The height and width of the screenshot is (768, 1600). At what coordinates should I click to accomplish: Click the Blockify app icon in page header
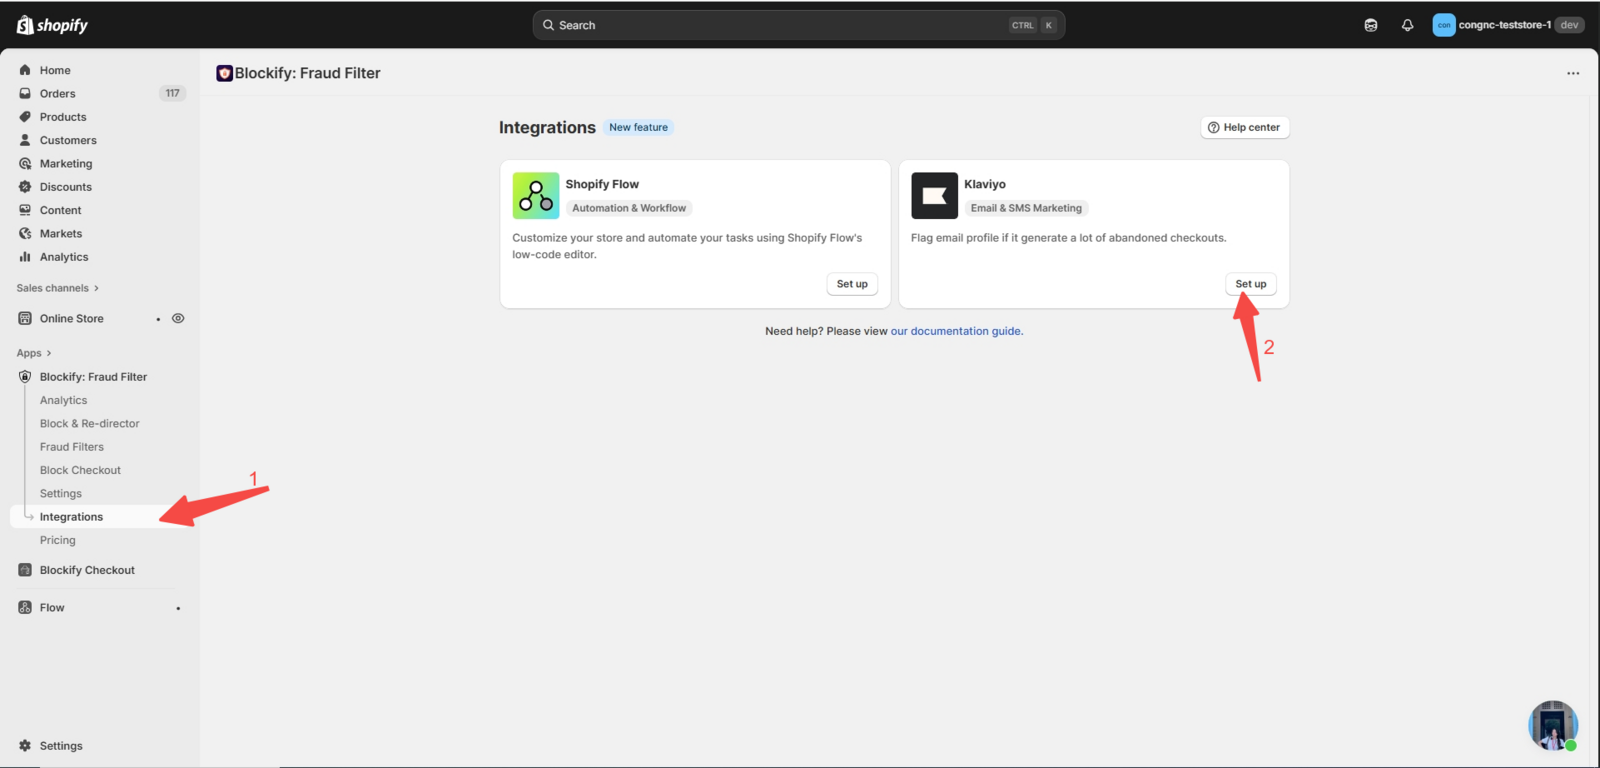(x=224, y=73)
